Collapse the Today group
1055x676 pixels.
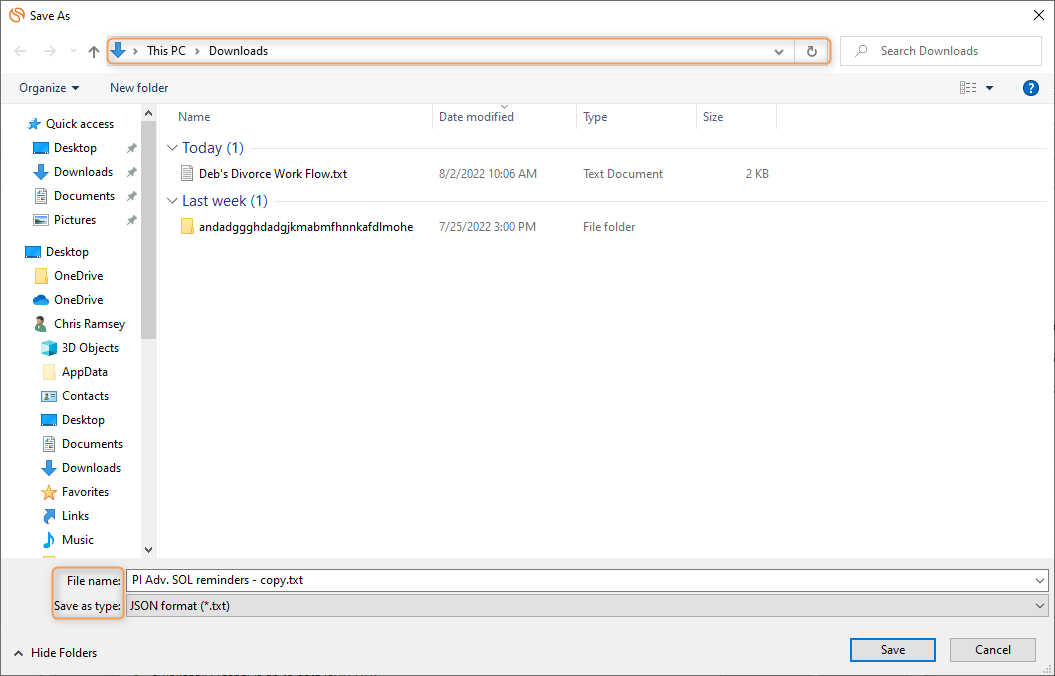point(172,147)
